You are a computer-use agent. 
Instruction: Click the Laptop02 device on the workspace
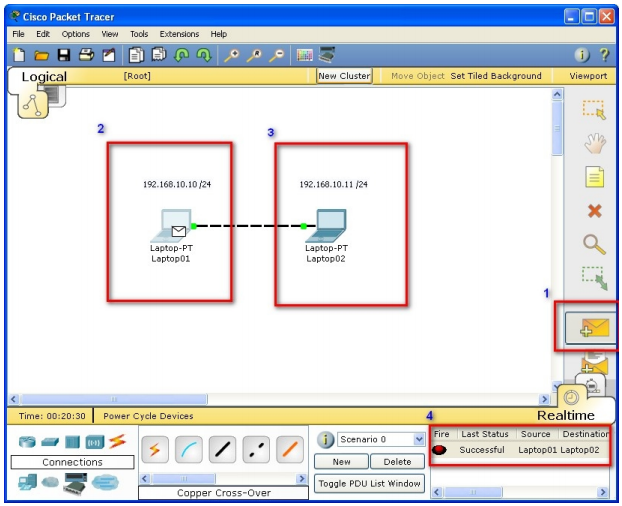326,226
